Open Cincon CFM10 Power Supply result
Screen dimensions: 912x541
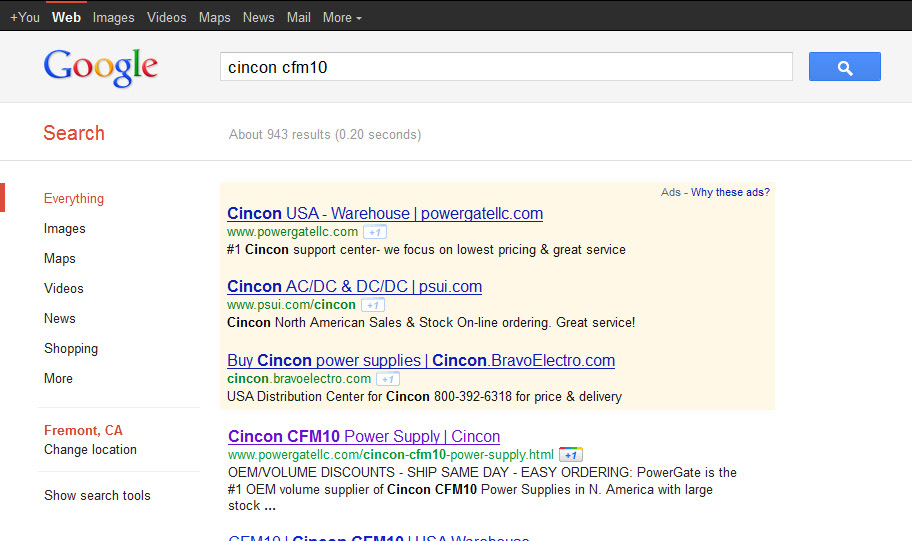(x=364, y=436)
